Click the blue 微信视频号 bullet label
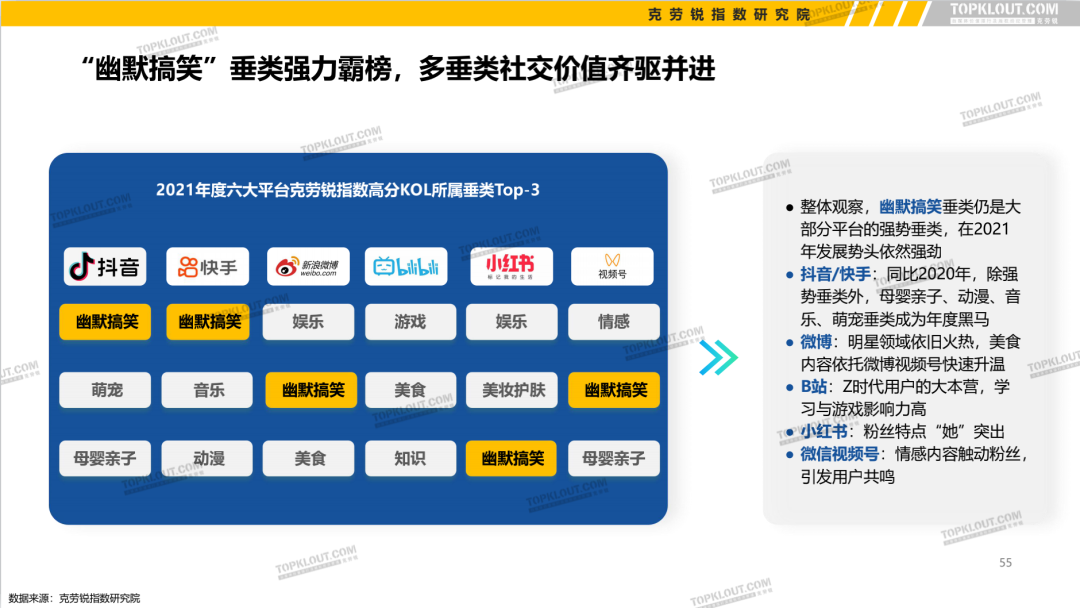This screenshot has height=608, width=1080. point(840,454)
